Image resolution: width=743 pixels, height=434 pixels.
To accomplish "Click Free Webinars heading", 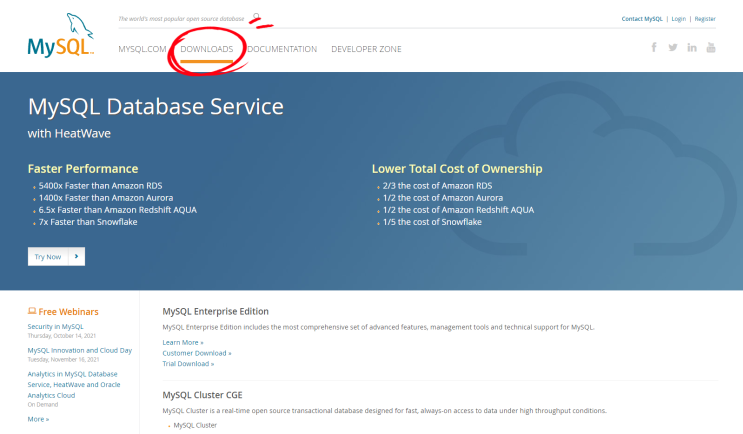I will pos(68,311).
